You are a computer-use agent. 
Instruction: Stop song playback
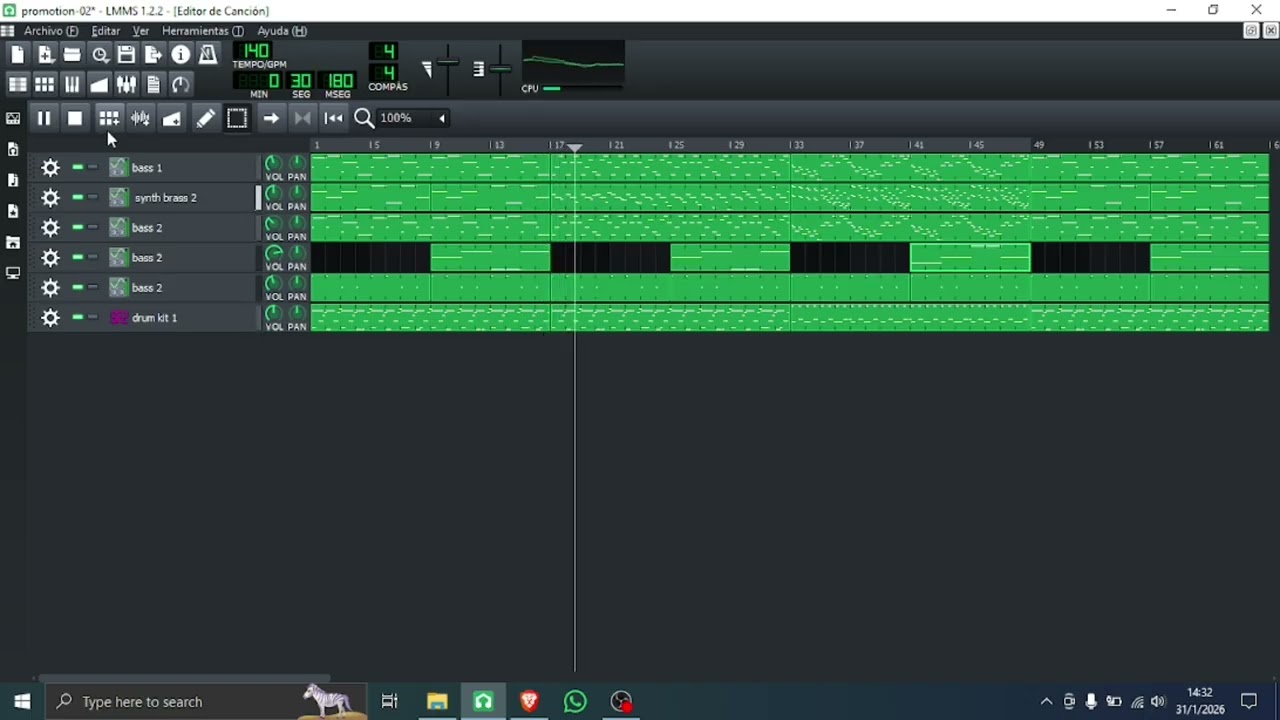tap(75, 118)
